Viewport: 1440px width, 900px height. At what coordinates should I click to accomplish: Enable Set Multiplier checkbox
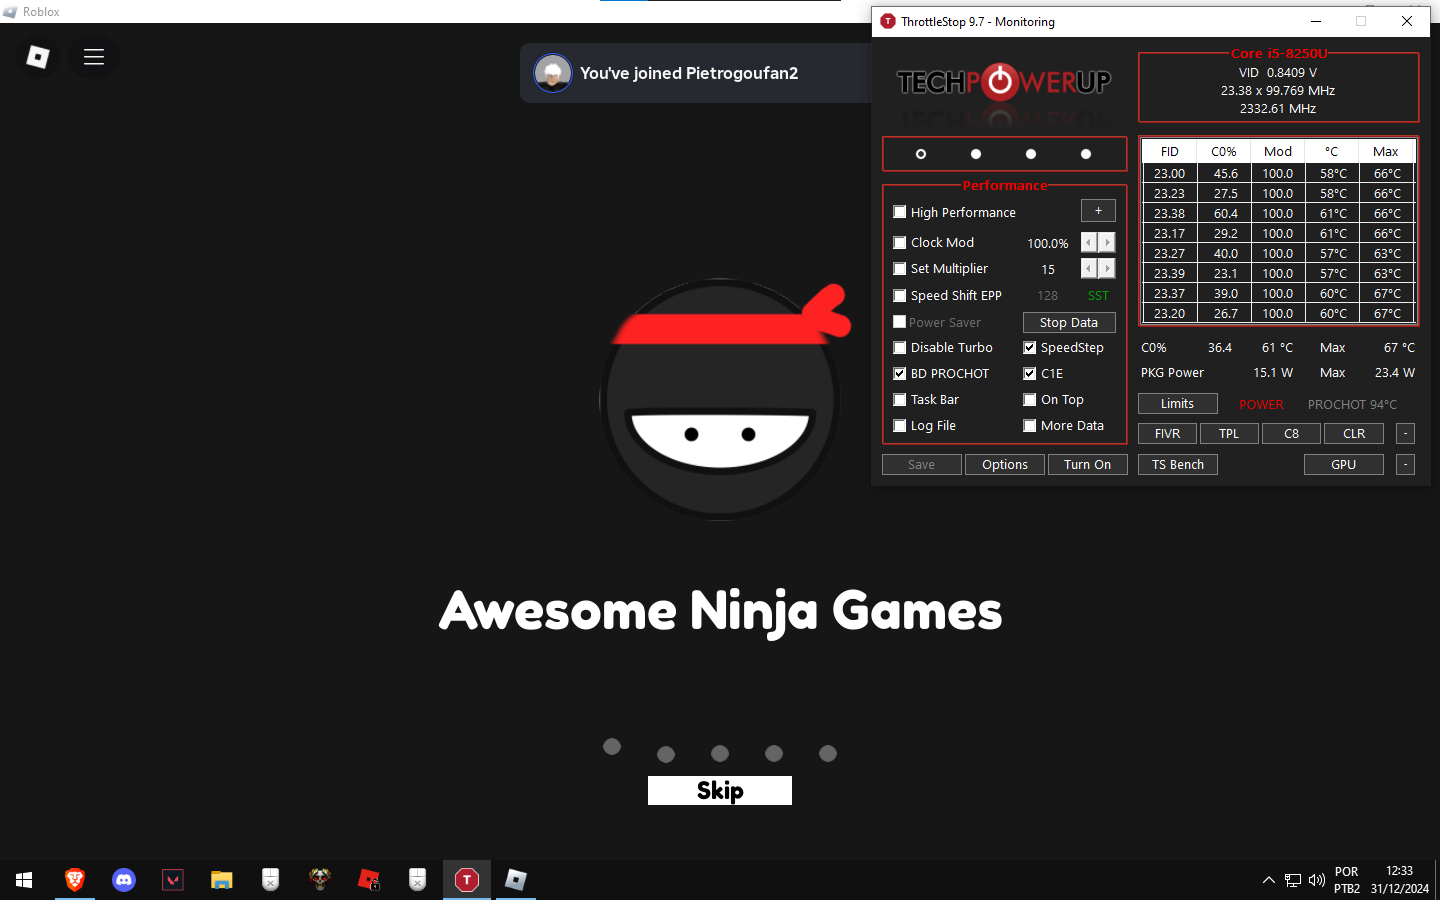900,268
